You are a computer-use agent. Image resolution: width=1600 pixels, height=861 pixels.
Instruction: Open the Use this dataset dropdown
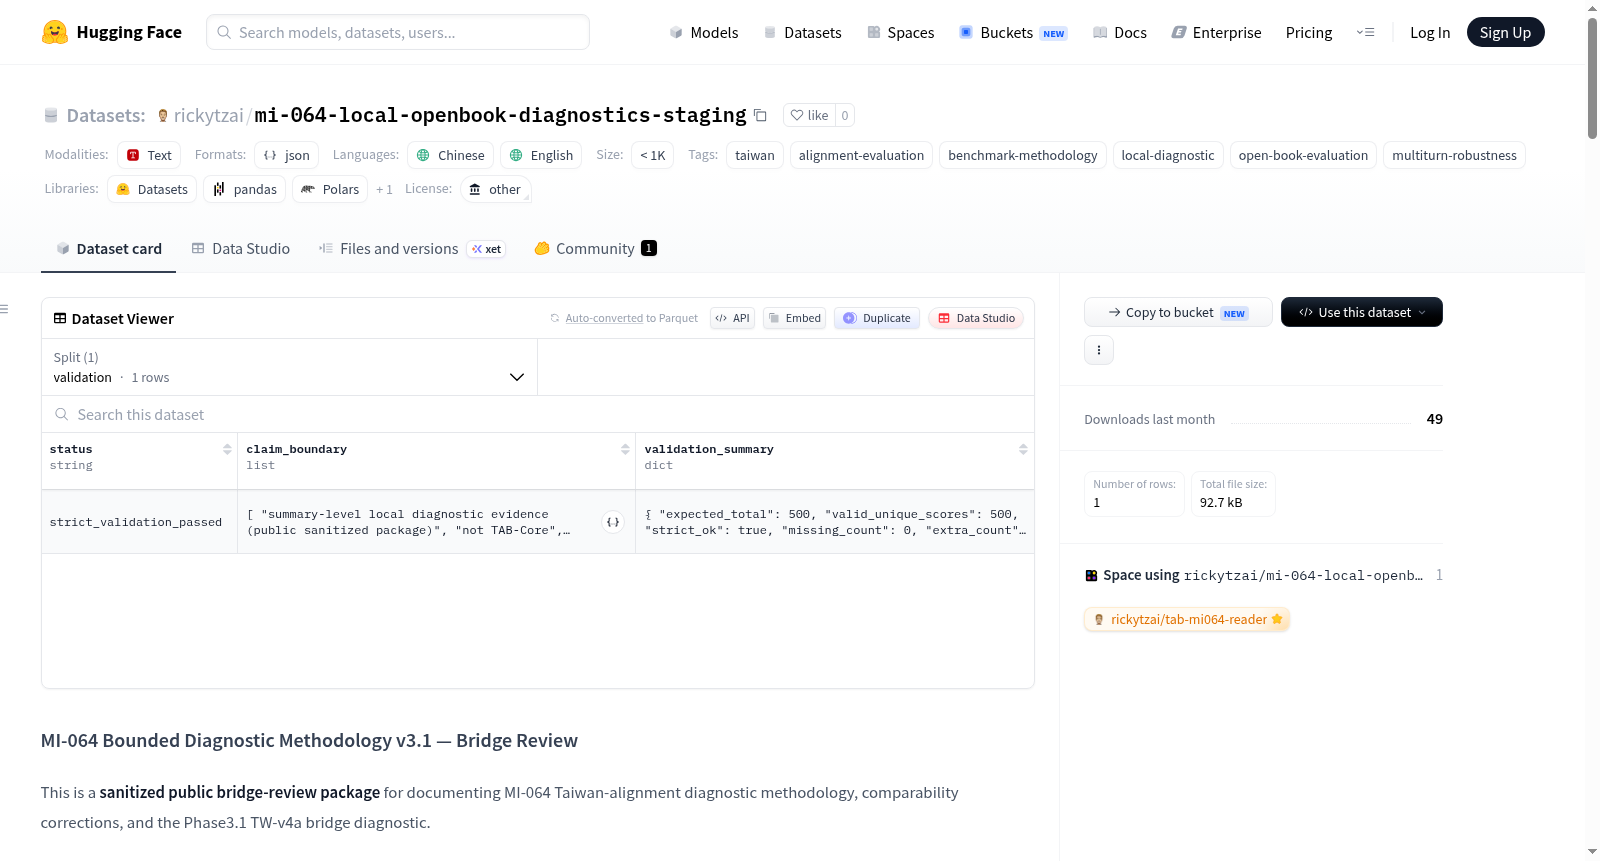point(1361,312)
